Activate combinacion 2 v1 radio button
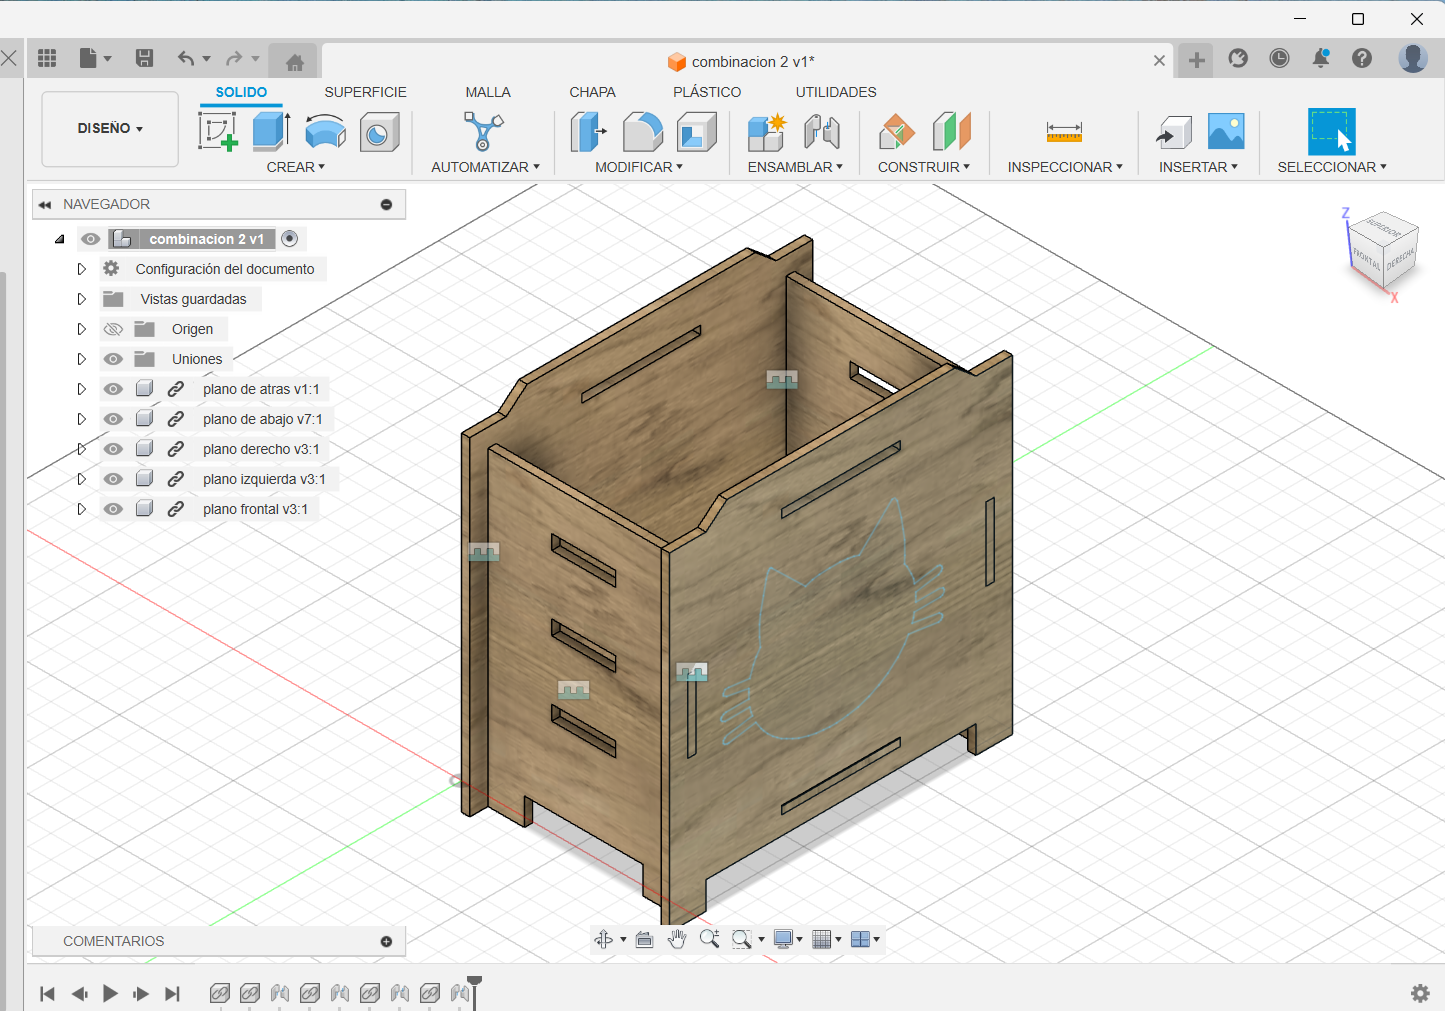Screen dimensions: 1445x1011 [x=290, y=238]
